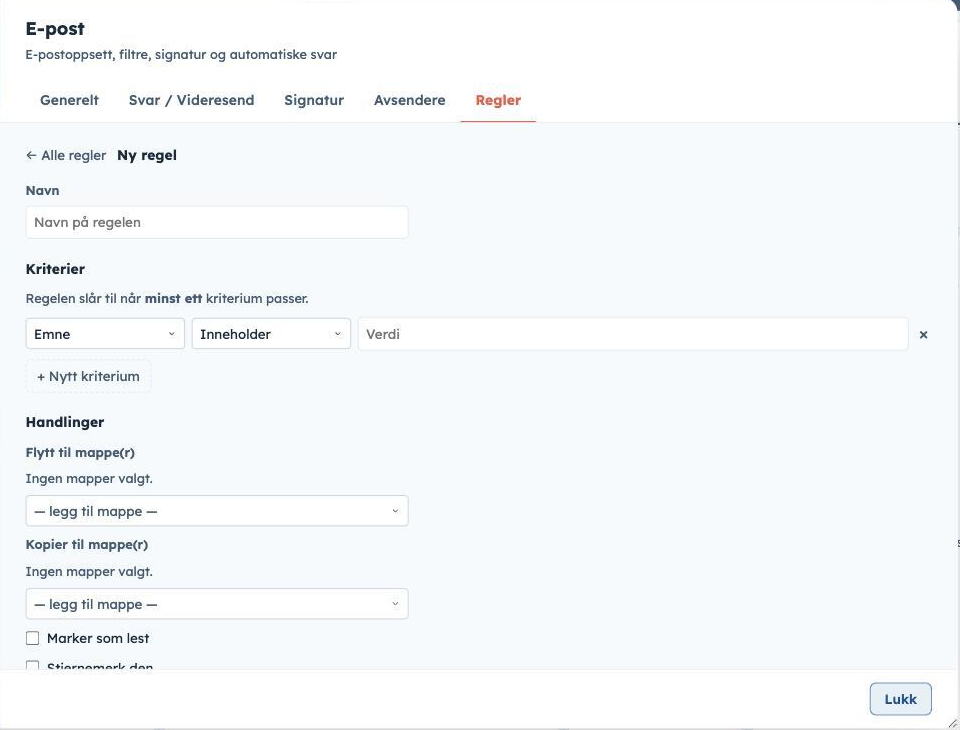Go back to Alle regler
The width and height of the screenshot is (960, 730).
click(66, 156)
